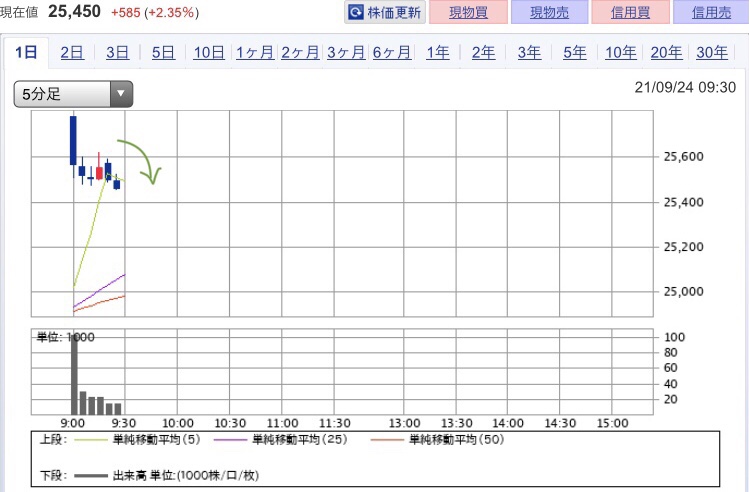
Task: Click the 単位: 1000 volume unit label
Action: pos(66,337)
